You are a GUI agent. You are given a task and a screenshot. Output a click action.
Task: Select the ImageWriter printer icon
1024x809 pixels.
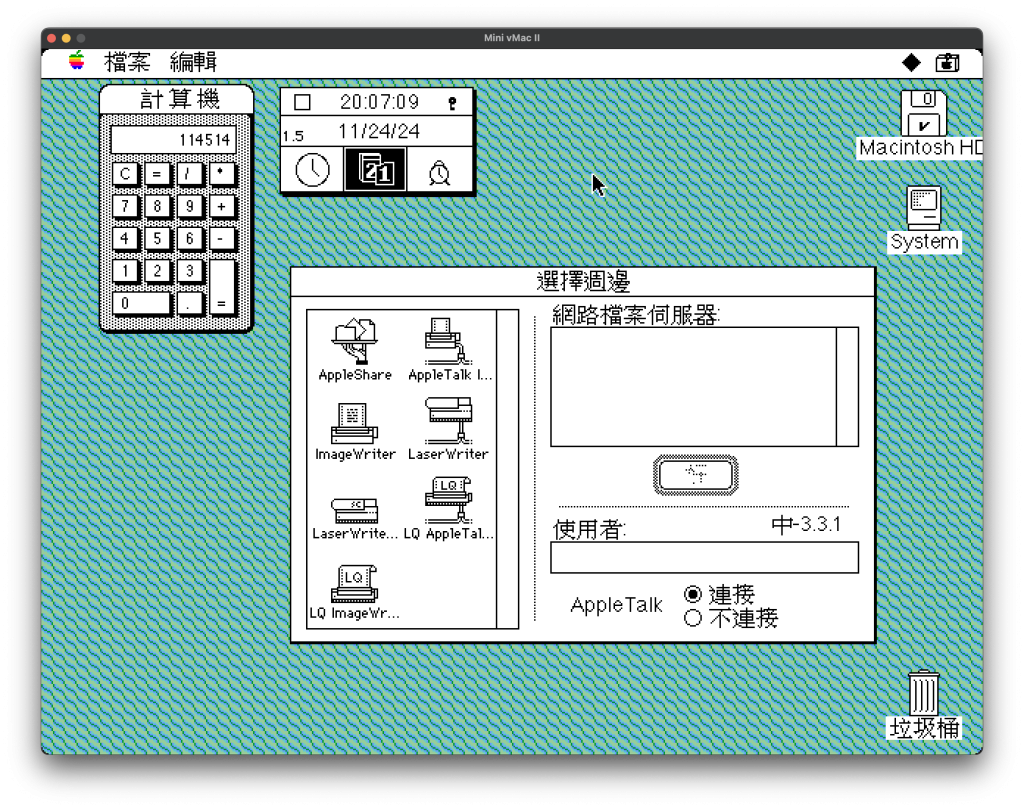point(355,424)
